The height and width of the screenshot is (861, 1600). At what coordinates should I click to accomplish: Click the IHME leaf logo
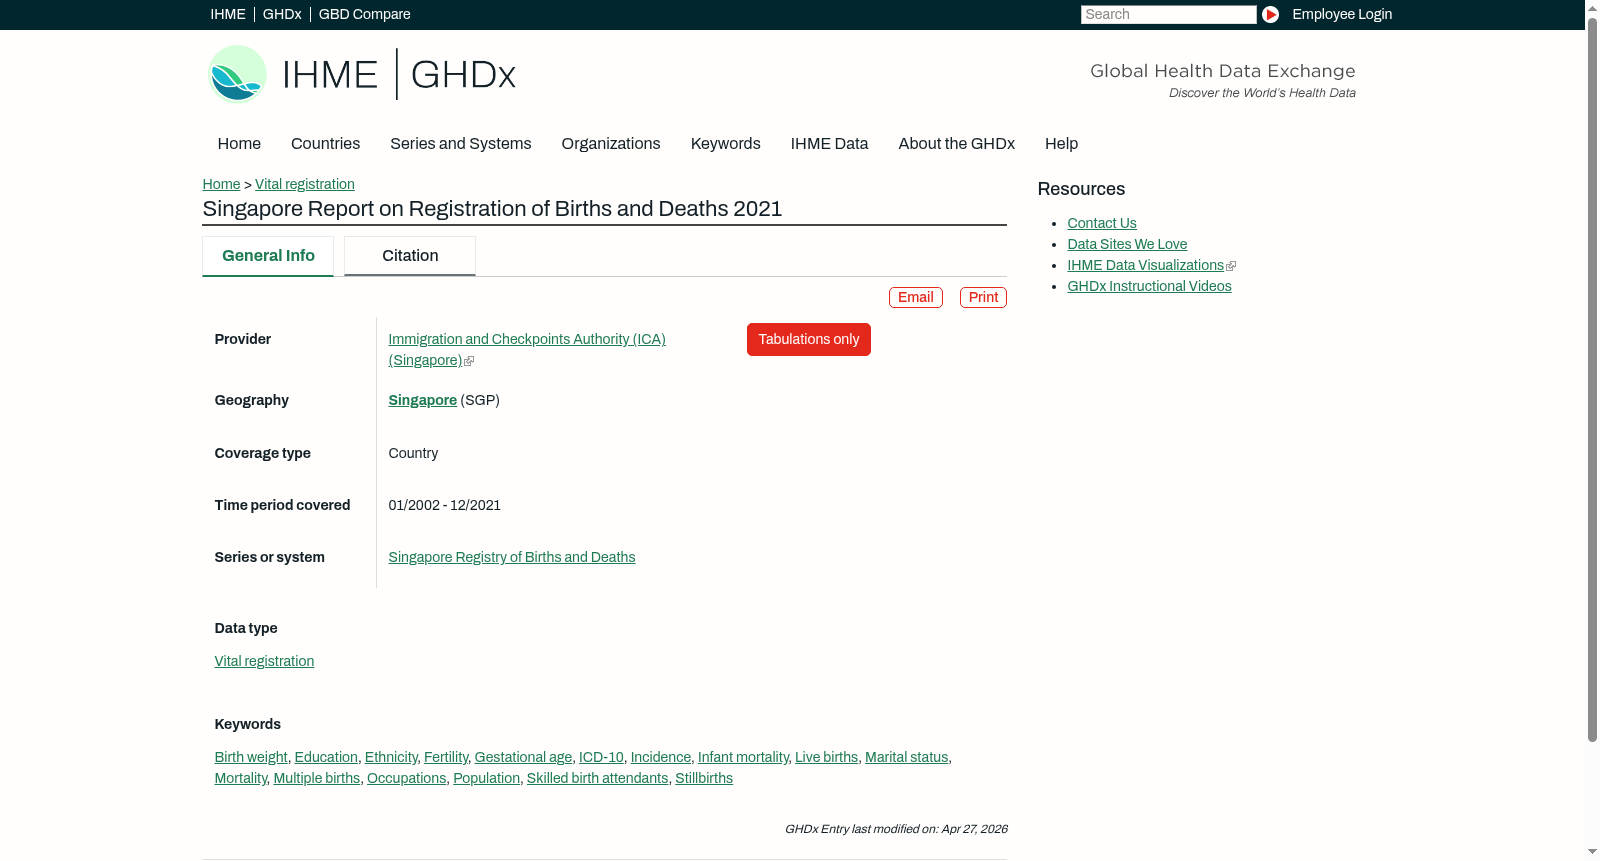237,74
